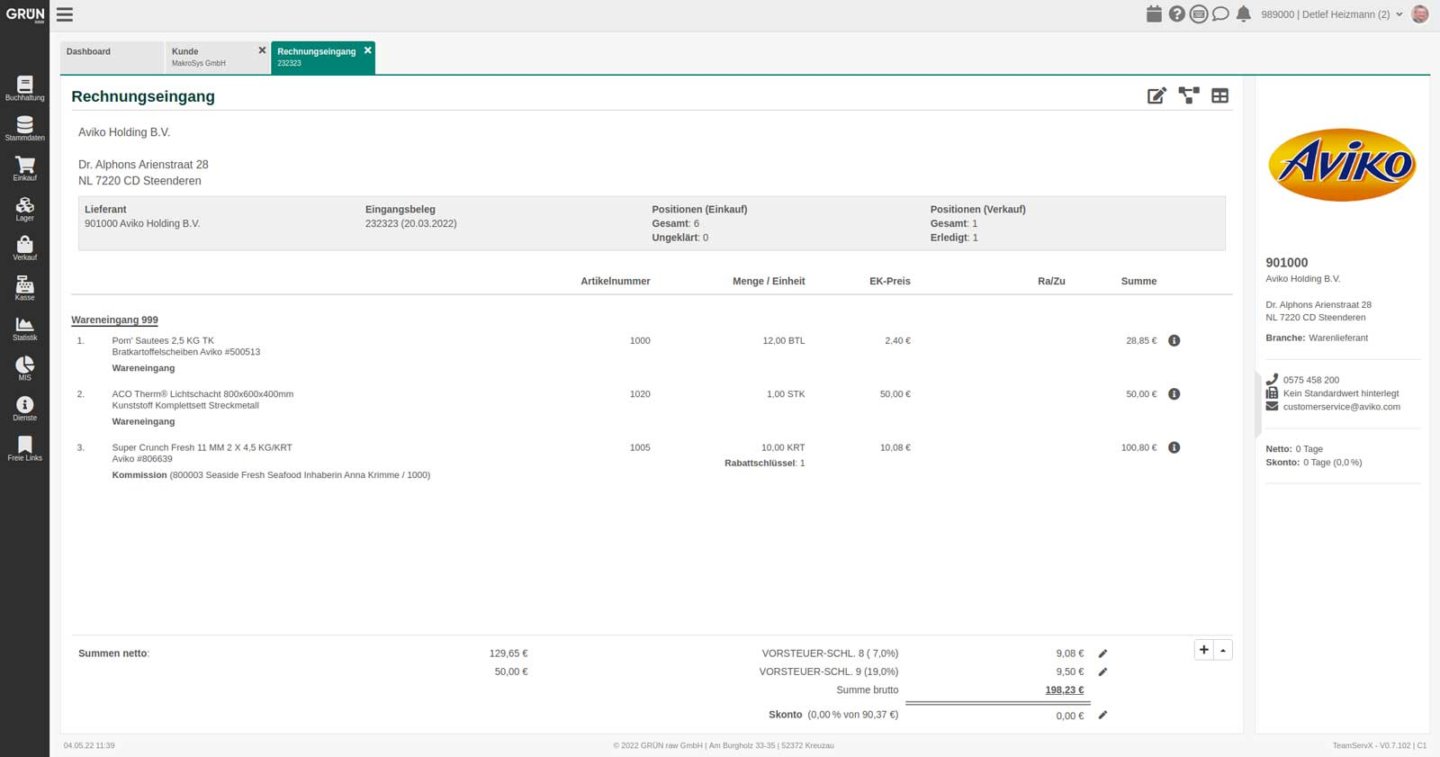Navigate to Lager in the sidebar
The image size is (1440, 757).
(x=25, y=209)
